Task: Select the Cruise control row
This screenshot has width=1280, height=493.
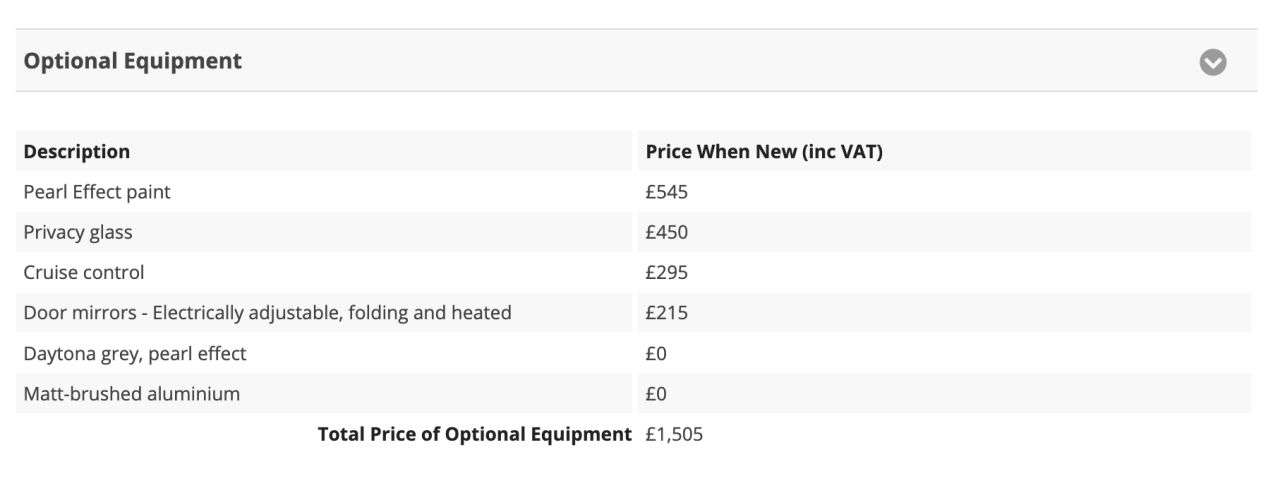Action: coord(634,272)
